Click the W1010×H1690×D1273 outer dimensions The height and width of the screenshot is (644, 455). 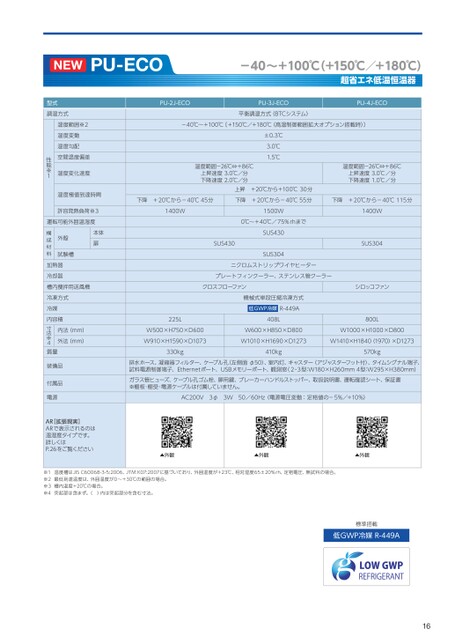273,341
